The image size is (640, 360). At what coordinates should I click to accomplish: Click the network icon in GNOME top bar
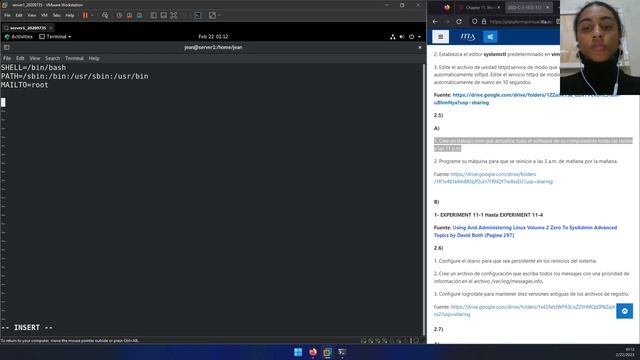[x=392, y=37]
